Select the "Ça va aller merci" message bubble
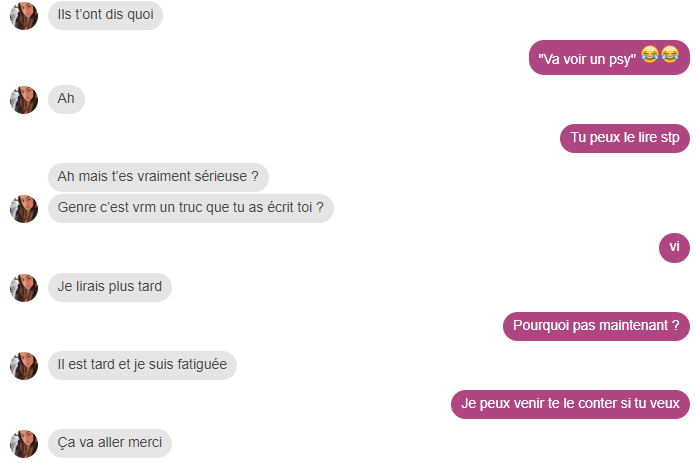Image resolution: width=696 pixels, height=463 pixels. (x=110, y=443)
